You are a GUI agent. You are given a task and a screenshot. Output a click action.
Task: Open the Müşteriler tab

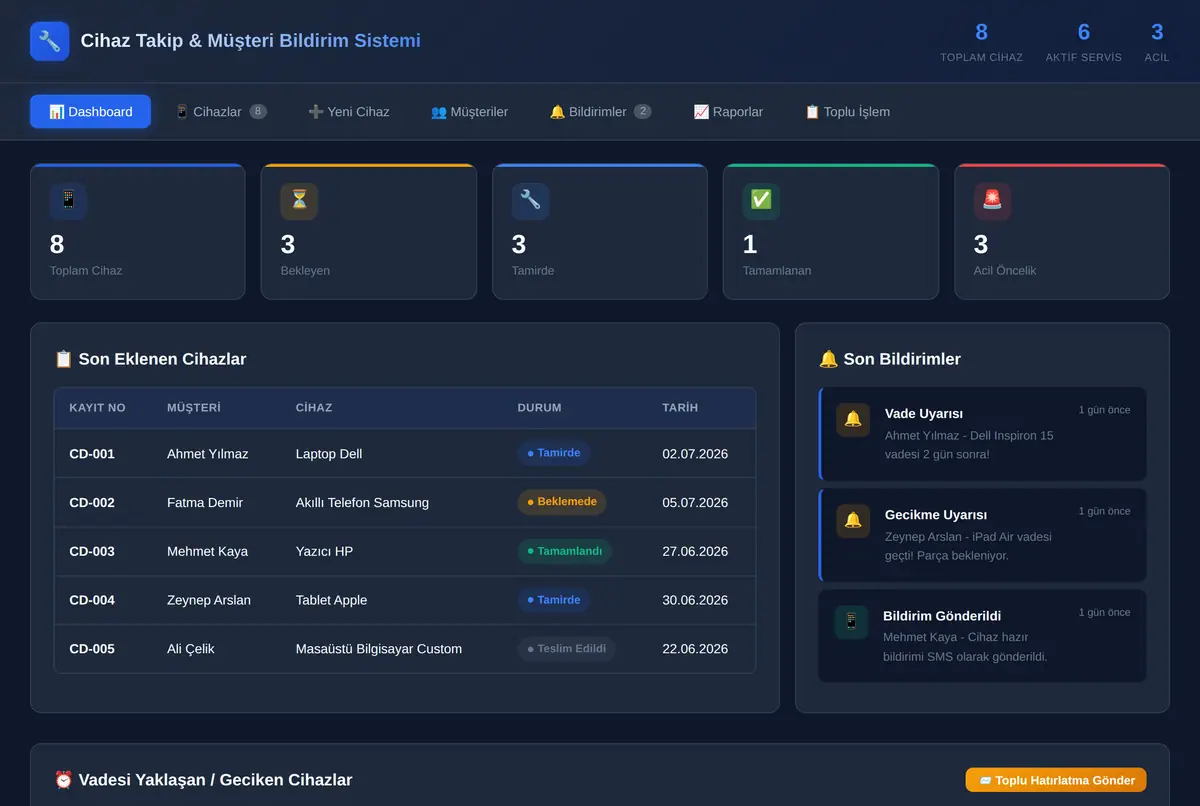[469, 112]
